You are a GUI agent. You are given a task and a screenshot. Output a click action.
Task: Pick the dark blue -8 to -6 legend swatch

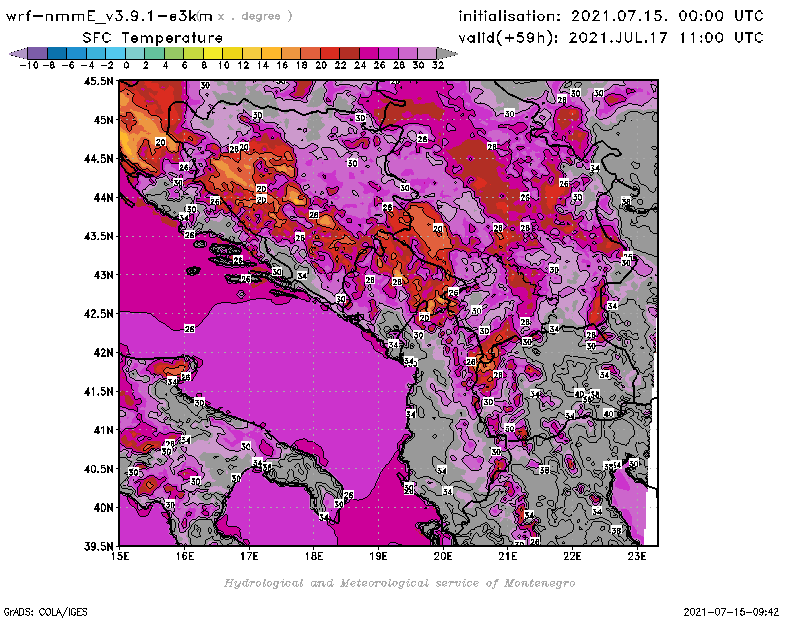pos(57,53)
